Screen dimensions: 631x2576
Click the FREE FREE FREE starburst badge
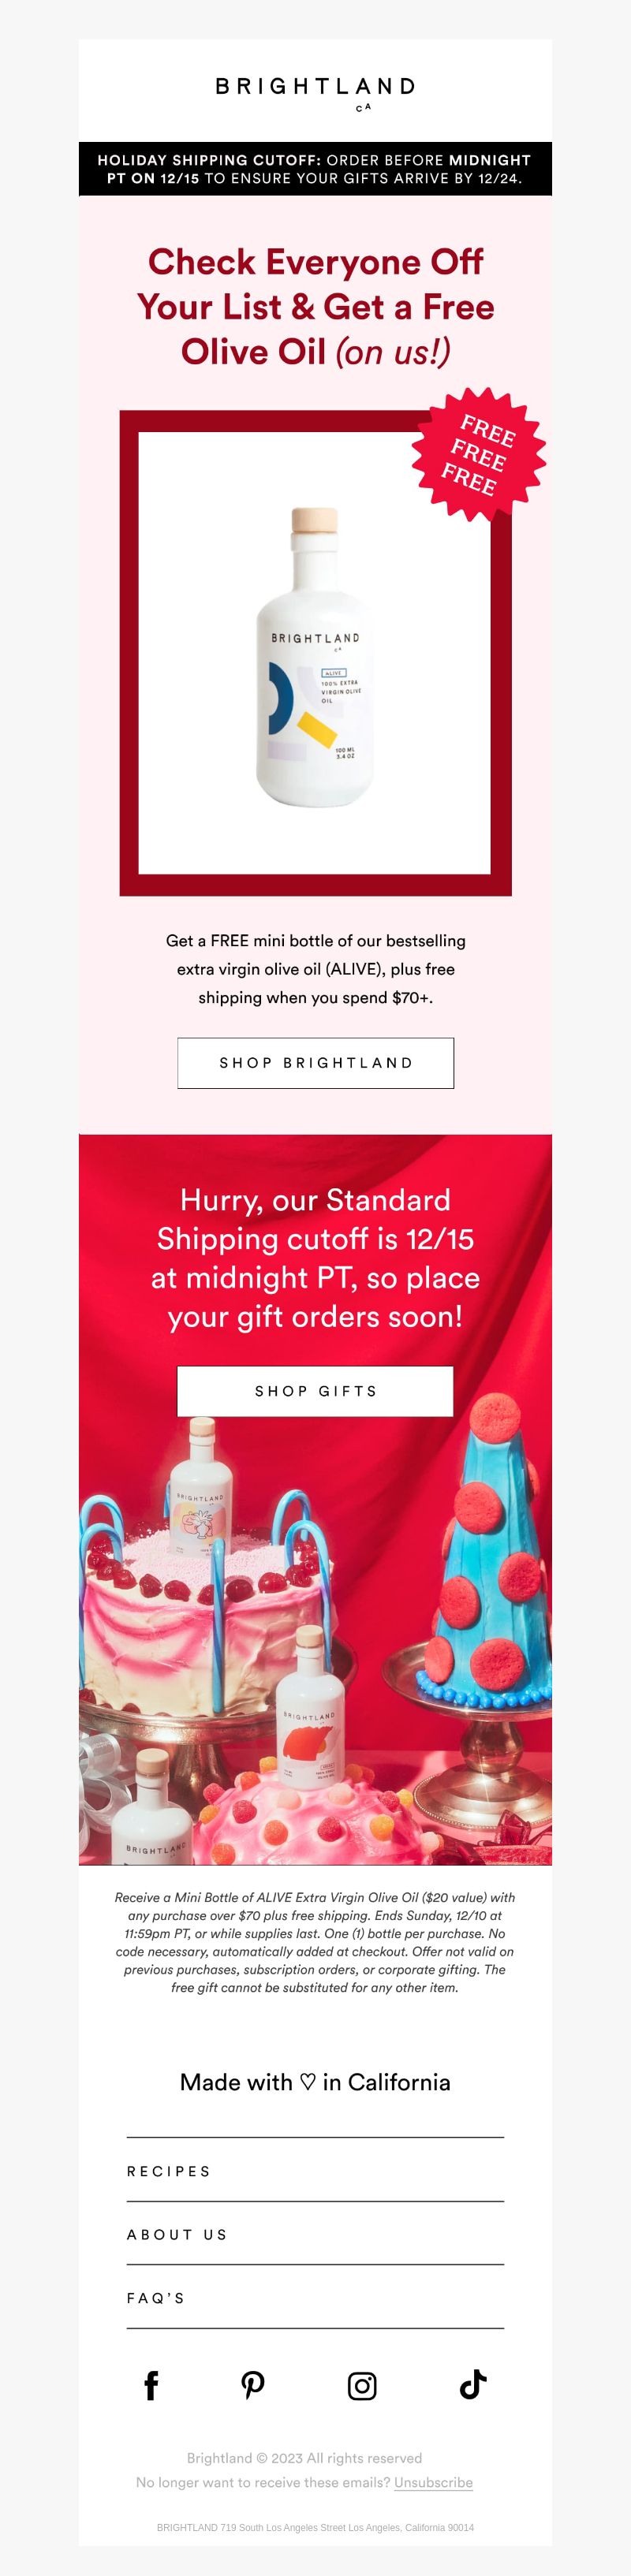click(x=479, y=454)
